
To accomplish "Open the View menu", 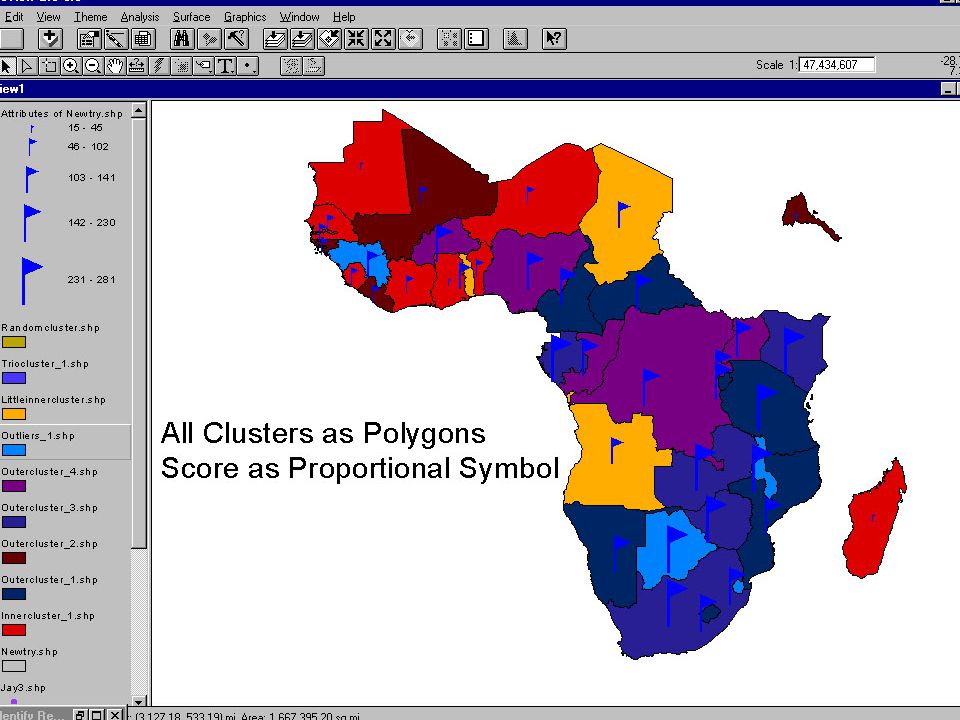I will click(48, 17).
